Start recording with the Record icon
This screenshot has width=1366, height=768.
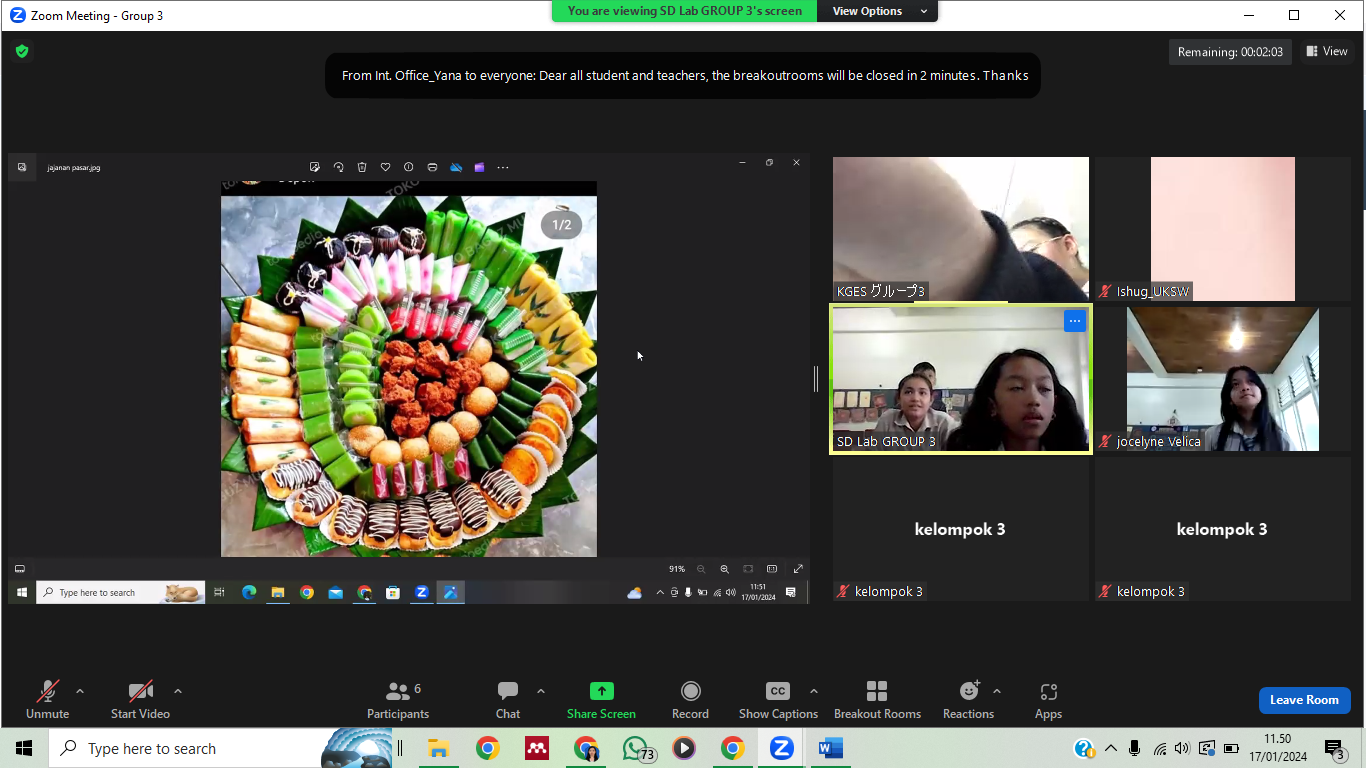point(690,692)
